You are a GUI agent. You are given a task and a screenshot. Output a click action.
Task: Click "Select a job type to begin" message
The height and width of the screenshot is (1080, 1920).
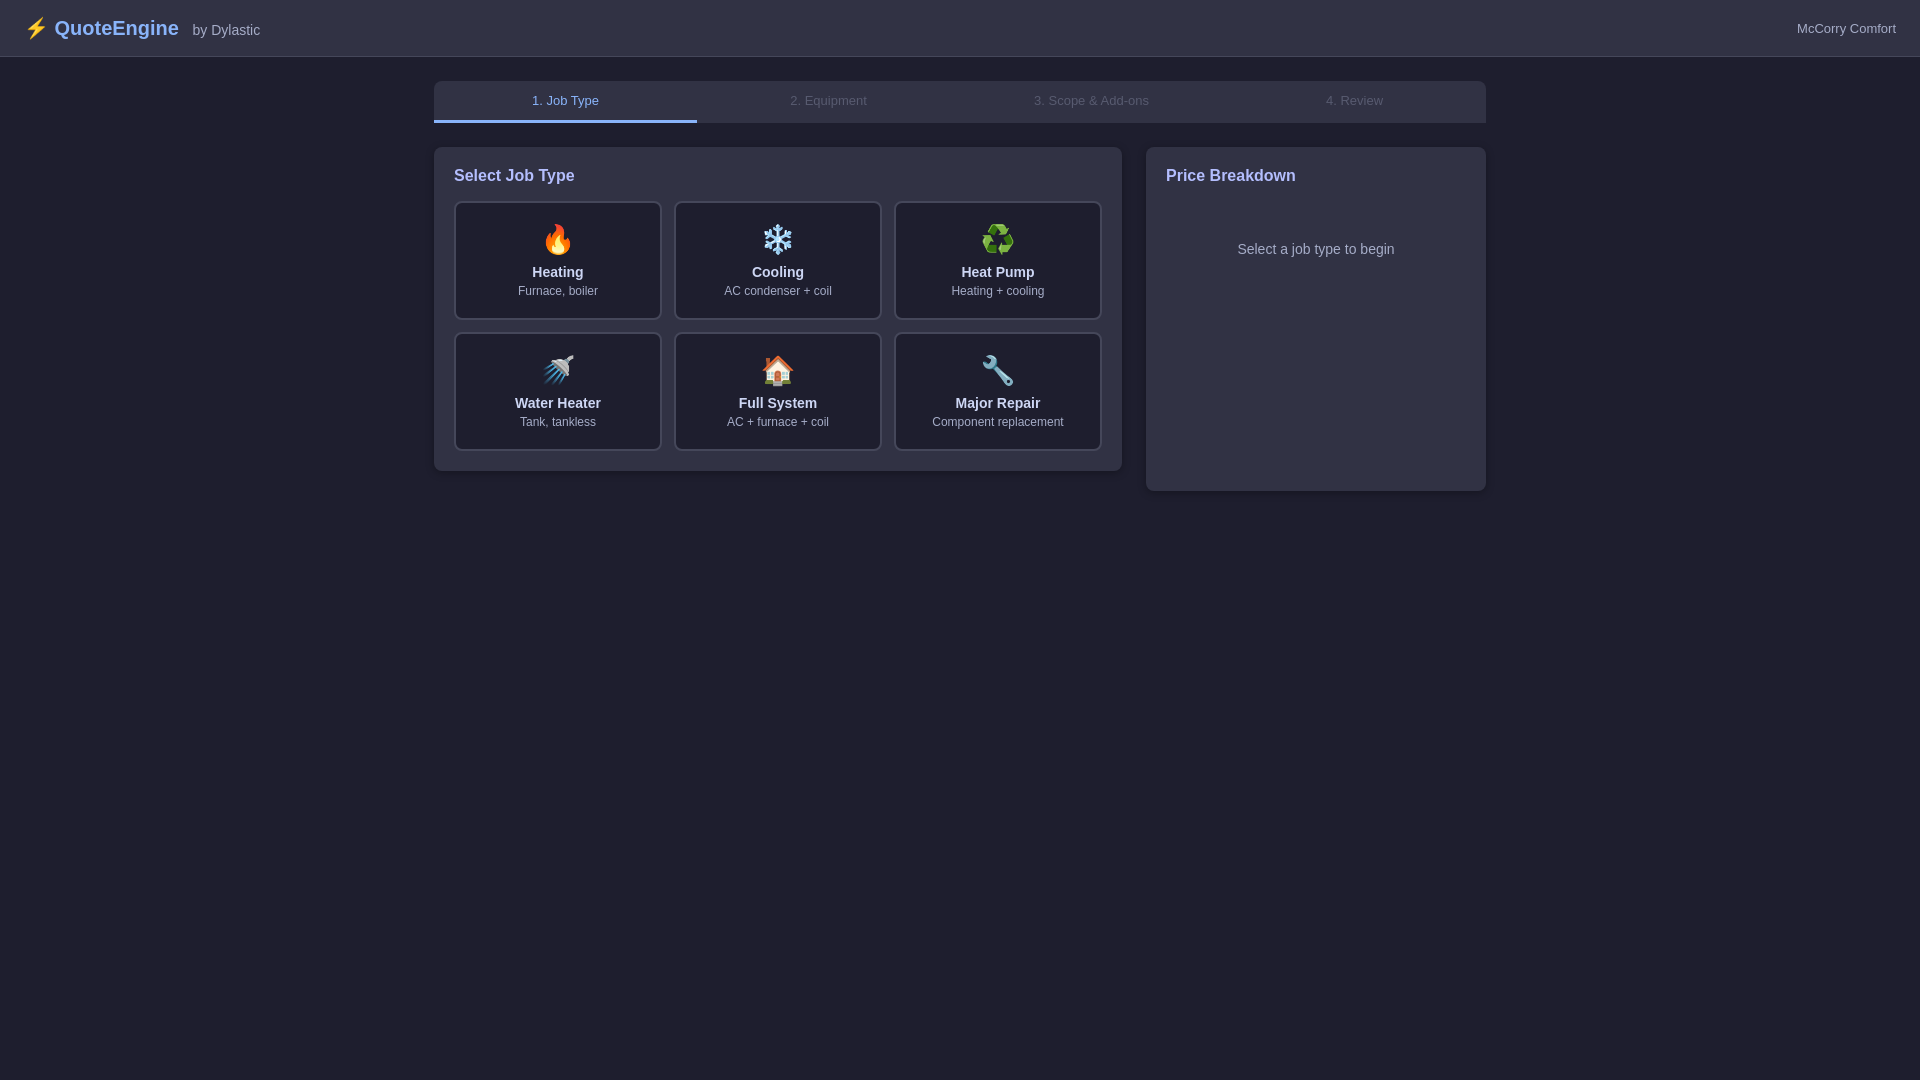tap(1316, 249)
